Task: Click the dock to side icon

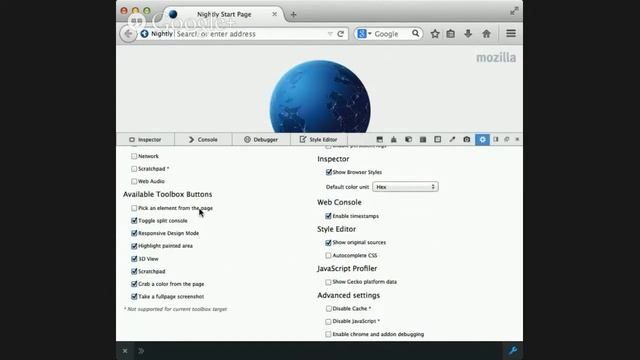Action: point(496,140)
